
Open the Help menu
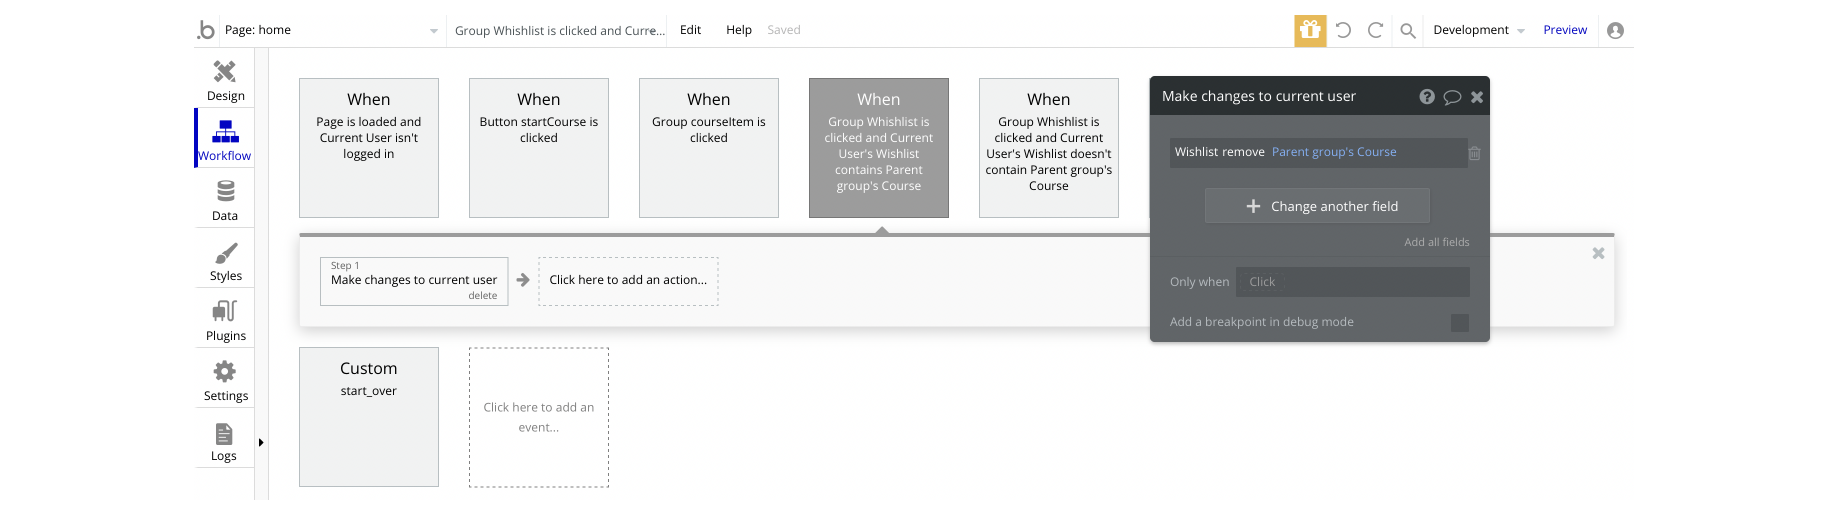coord(738,30)
